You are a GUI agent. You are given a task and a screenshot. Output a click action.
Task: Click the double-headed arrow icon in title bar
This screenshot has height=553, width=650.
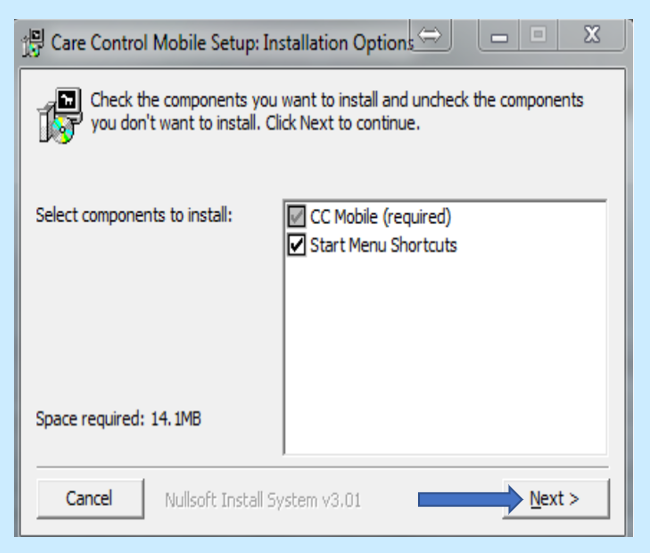[x=430, y=36]
